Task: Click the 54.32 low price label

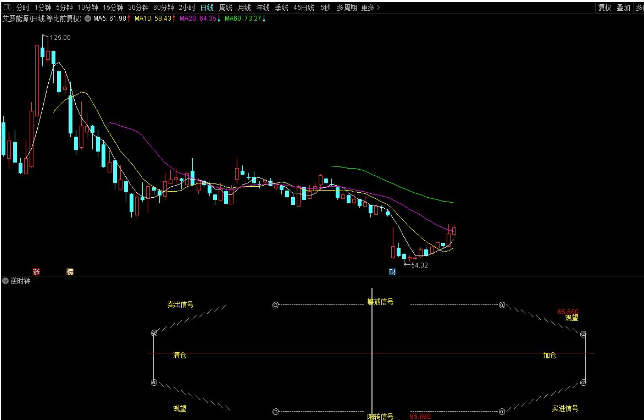Action: pos(419,265)
